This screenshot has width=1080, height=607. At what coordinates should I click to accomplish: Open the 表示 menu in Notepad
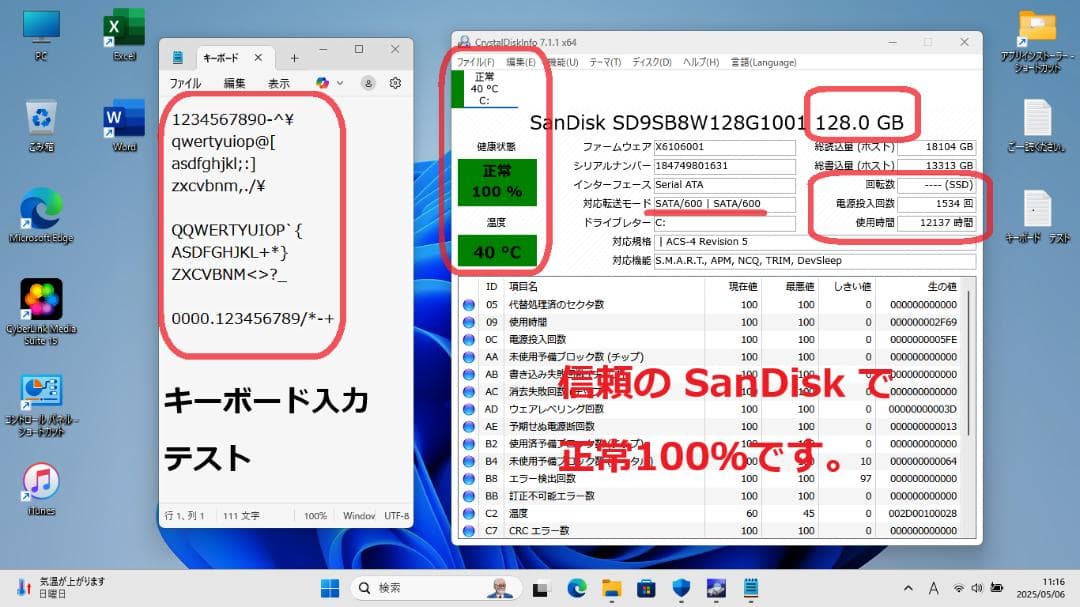tap(278, 83)
